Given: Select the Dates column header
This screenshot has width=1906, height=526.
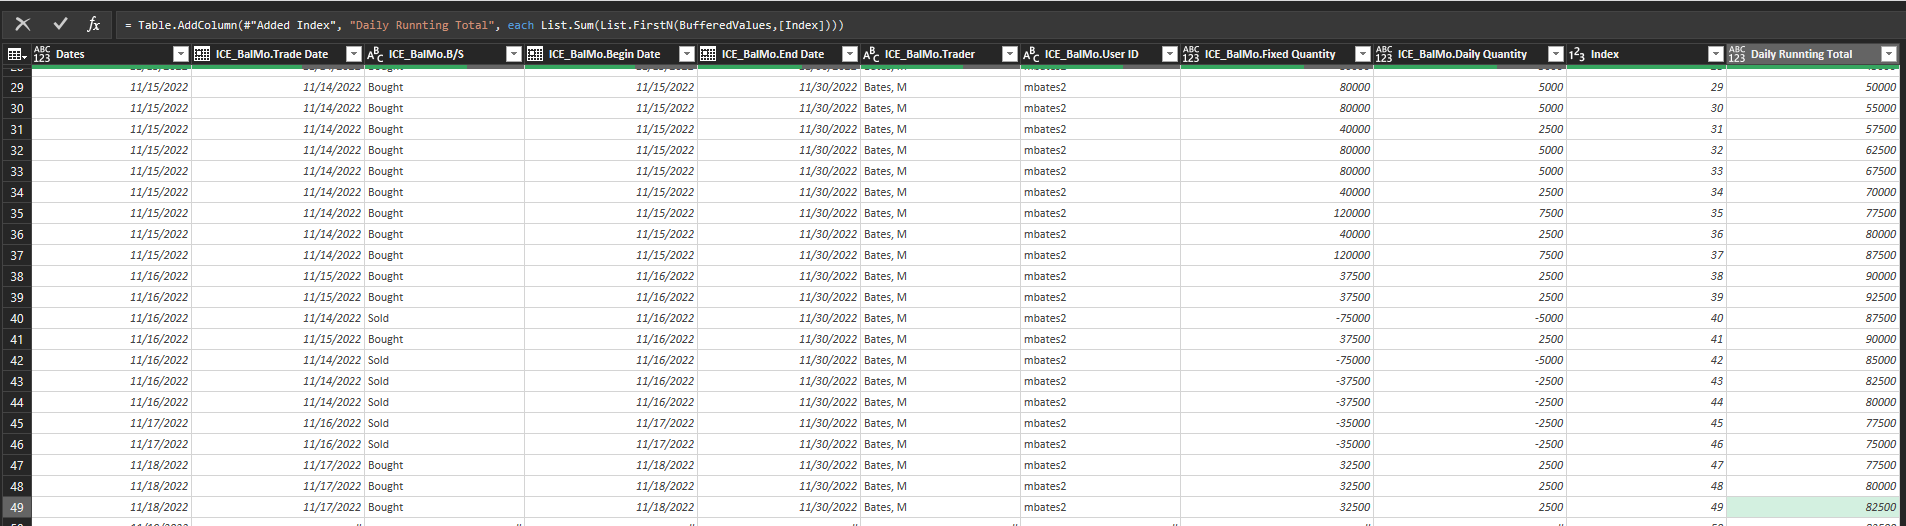Looking at the screenshot, I should pos(111,54).
